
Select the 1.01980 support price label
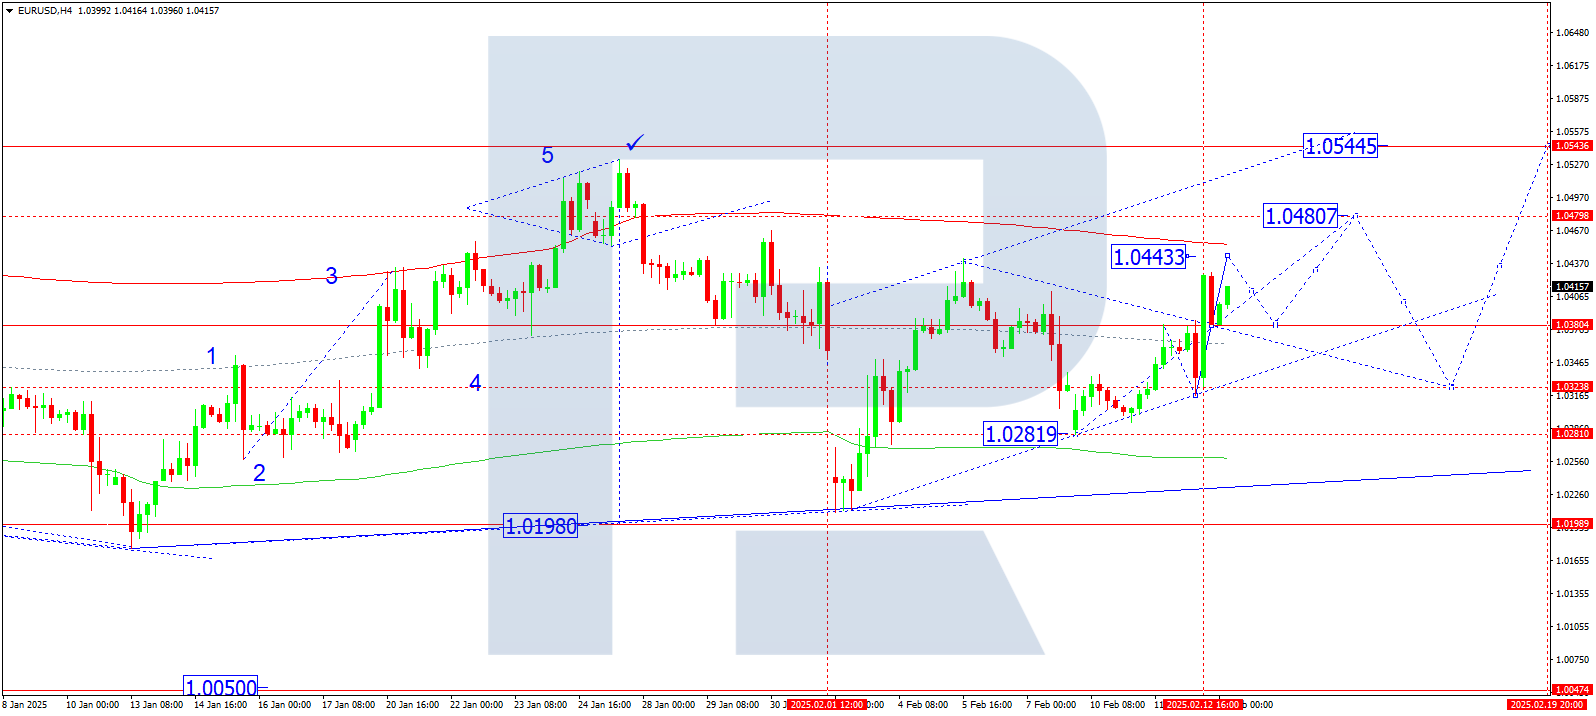541,526
